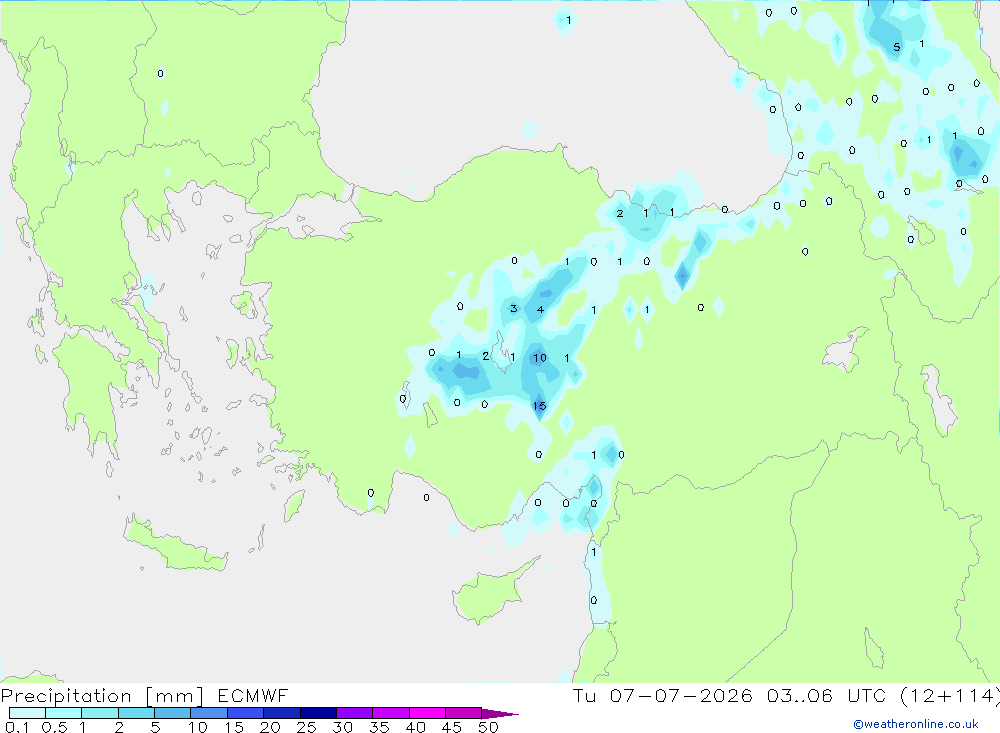
Task: Click the 'ECMWF' model label
Action: tap(253, 696)
